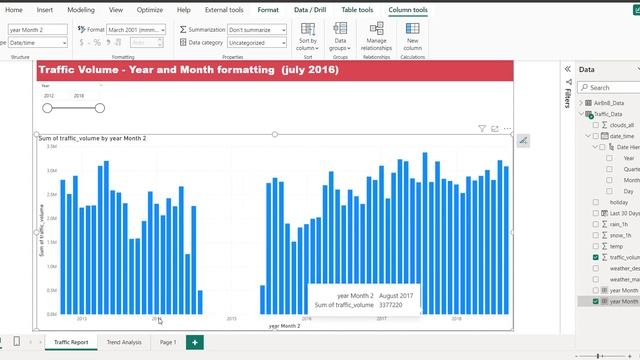The width and height of the screenshot is (640, 360).
Task: Open the Insert ribbon tab
Action: (x=44, y=10)
